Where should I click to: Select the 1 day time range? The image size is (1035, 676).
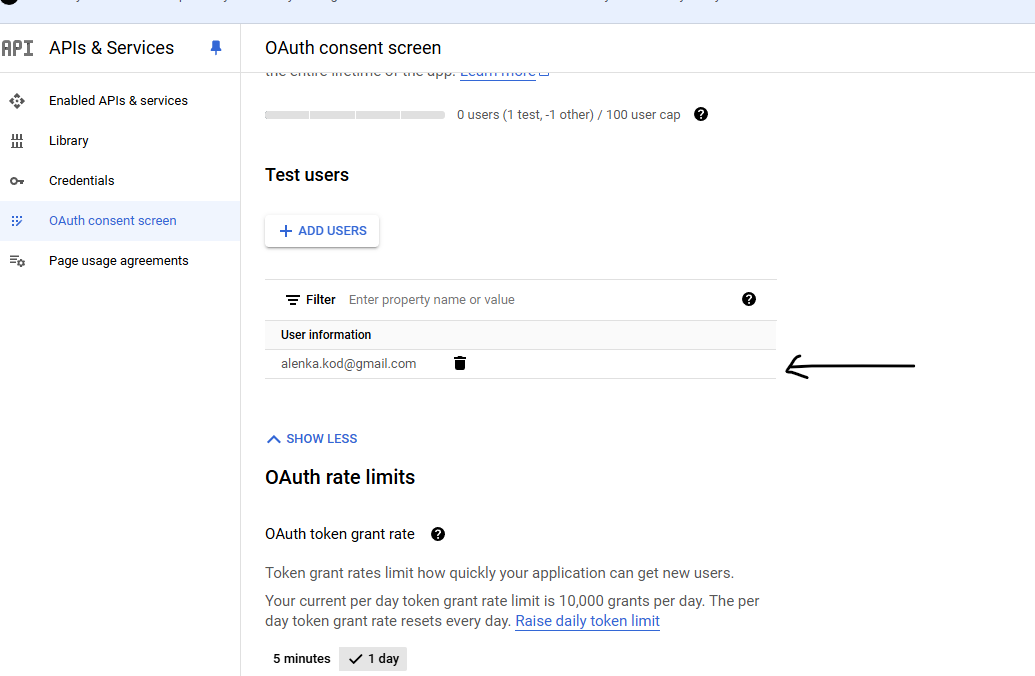pyautogui.click(x=373, y=659)
